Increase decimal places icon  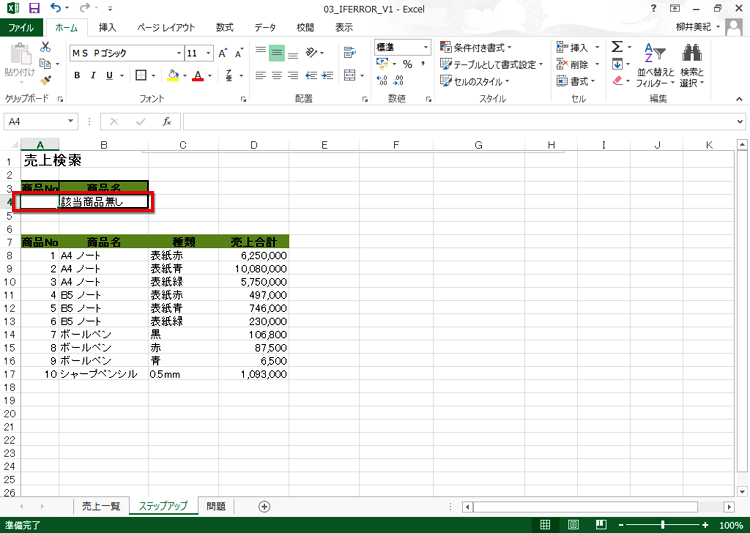pyautogui.click(x=382, y=80)
